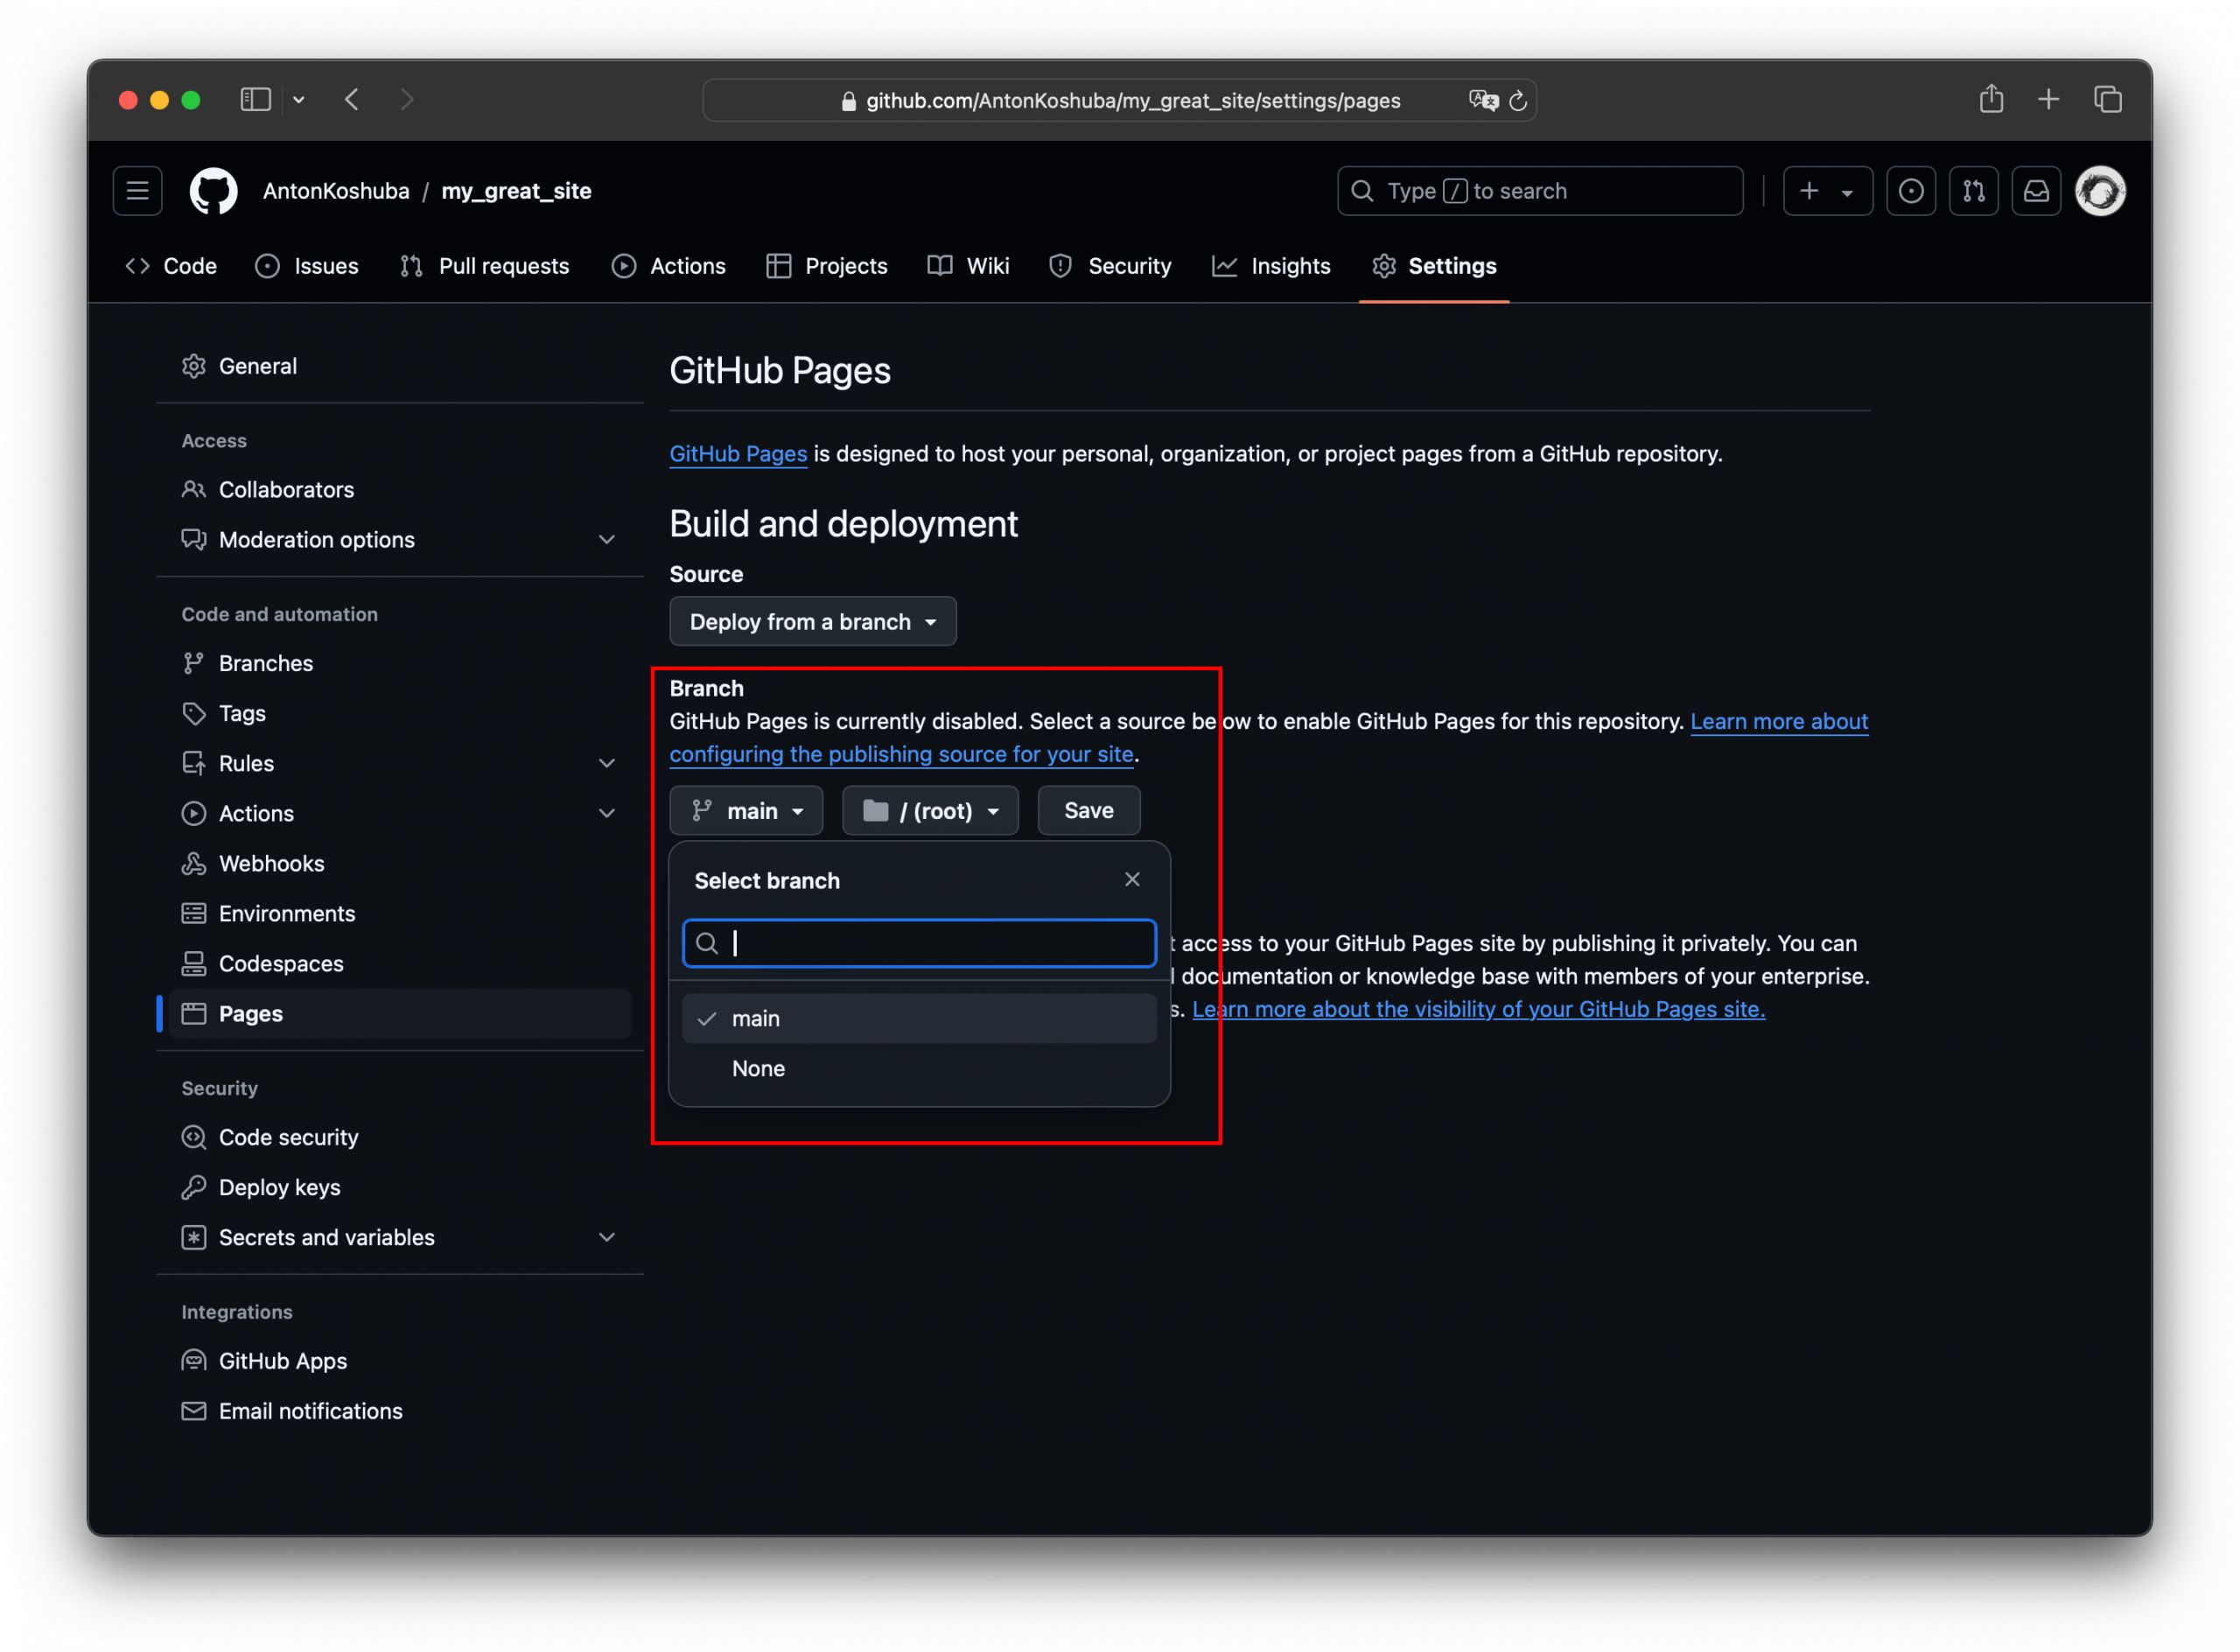Open Email notifications in sidebar
The width and height of the screenshot is (2240, 1652).
point(398,1411)
